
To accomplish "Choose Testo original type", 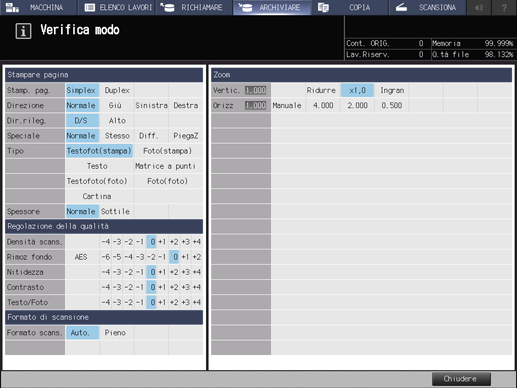I will tap(99, 166).
